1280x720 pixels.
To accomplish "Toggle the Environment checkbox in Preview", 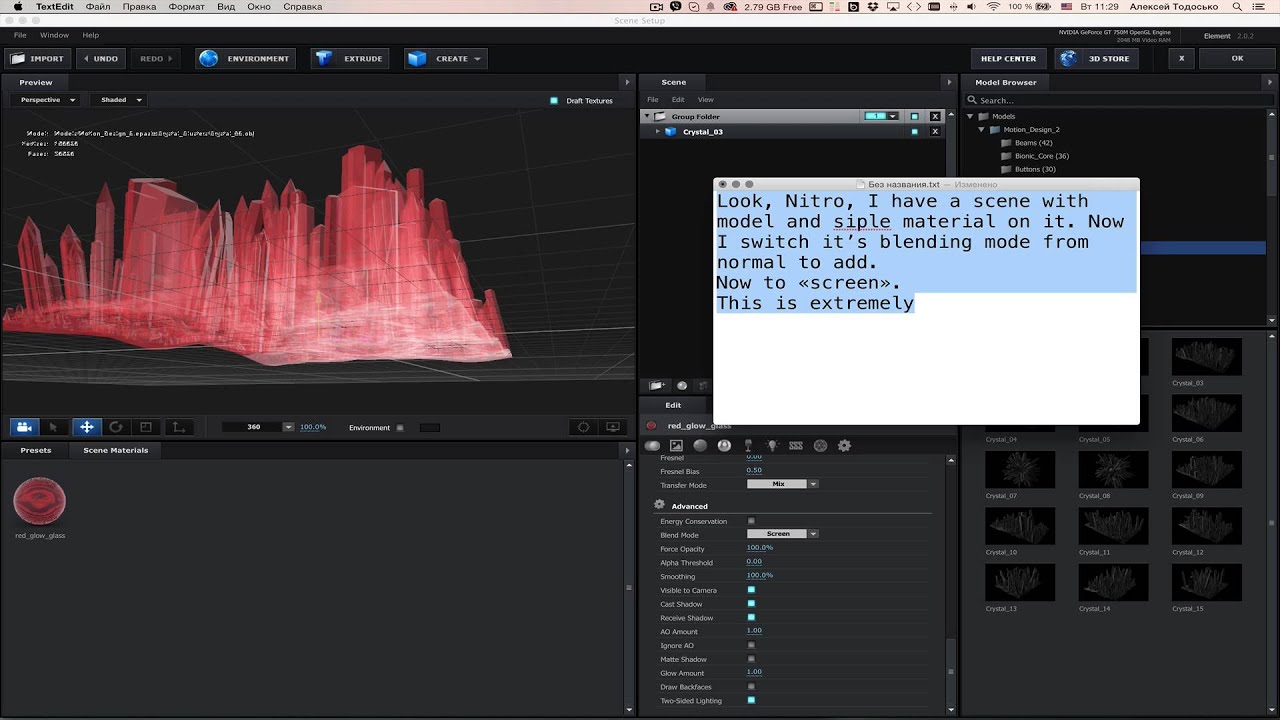I will pos(400,427).
